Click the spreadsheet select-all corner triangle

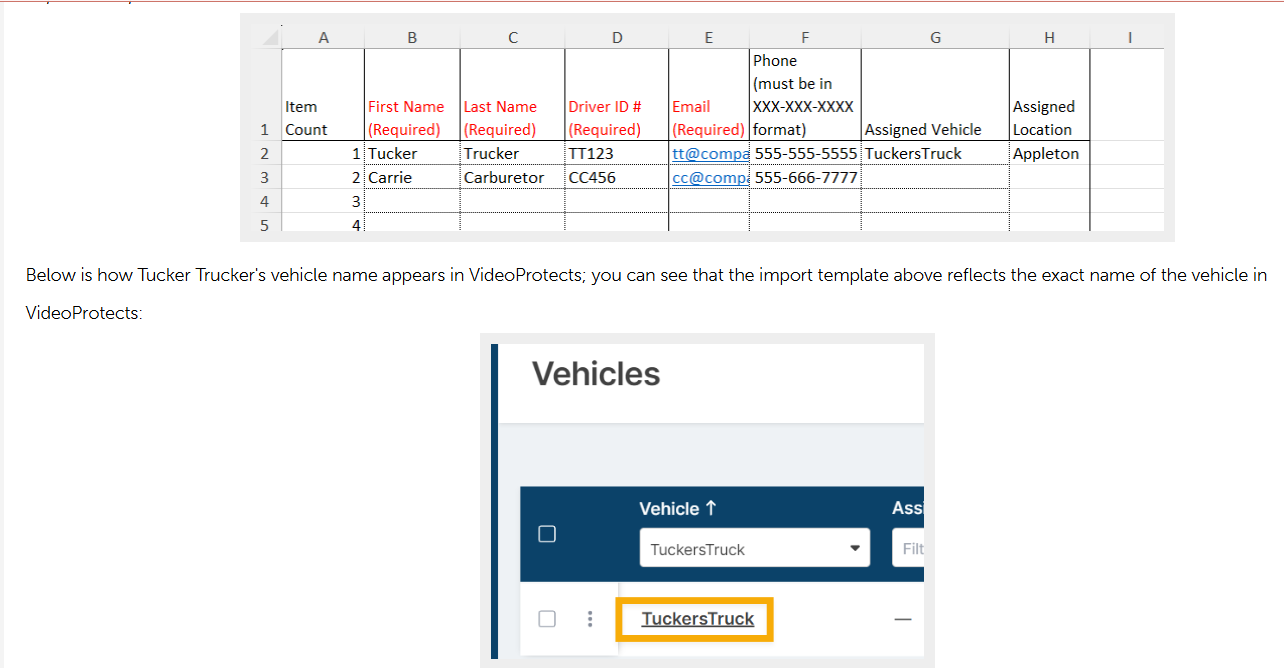click(270, 38)
